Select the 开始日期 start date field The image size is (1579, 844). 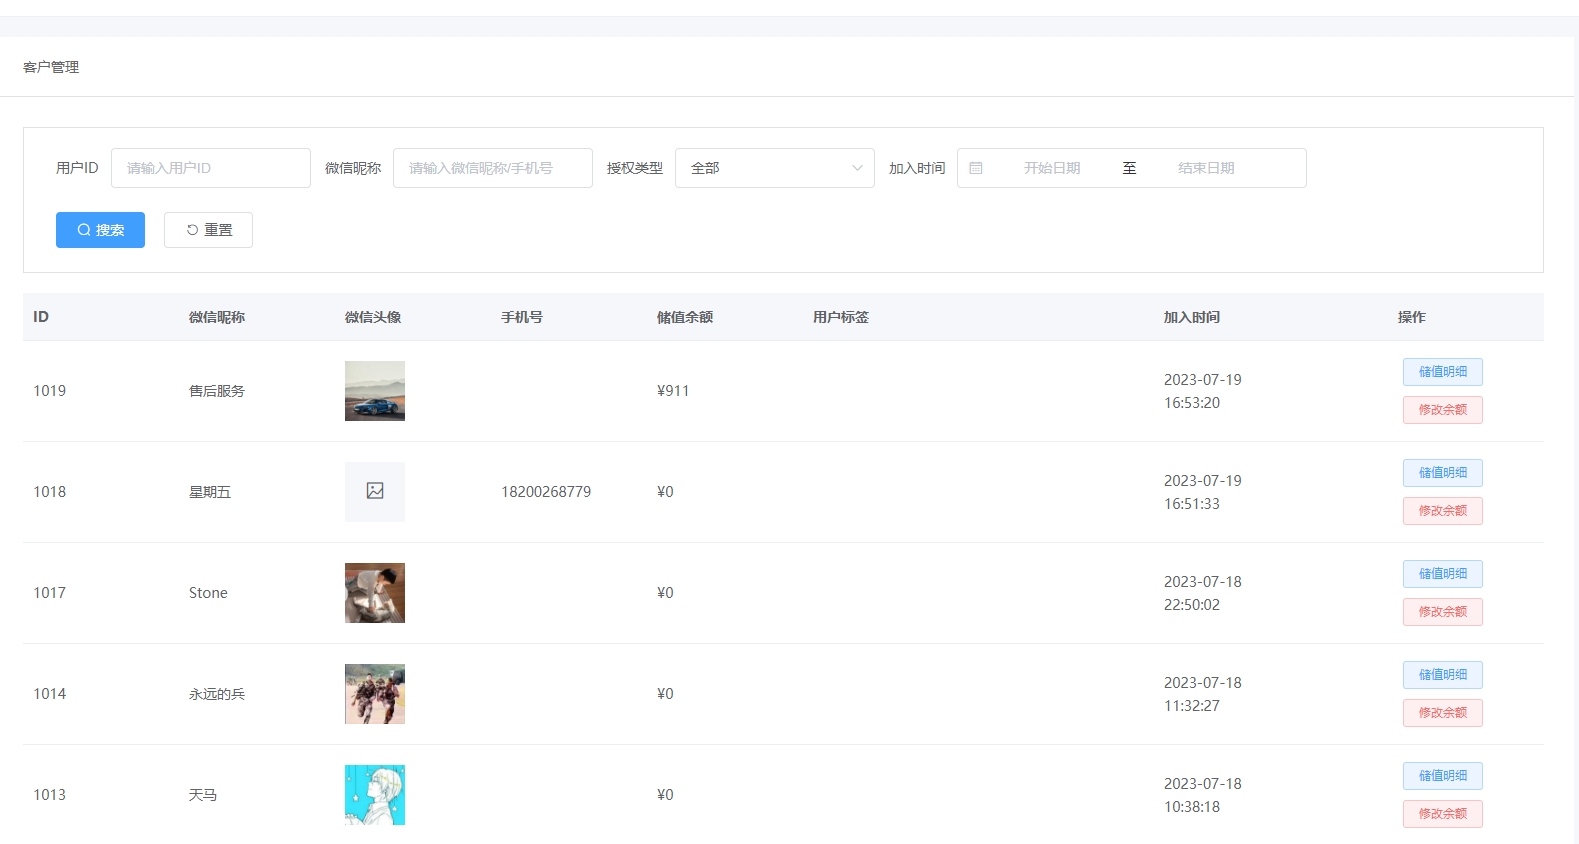pos(1052,168)
